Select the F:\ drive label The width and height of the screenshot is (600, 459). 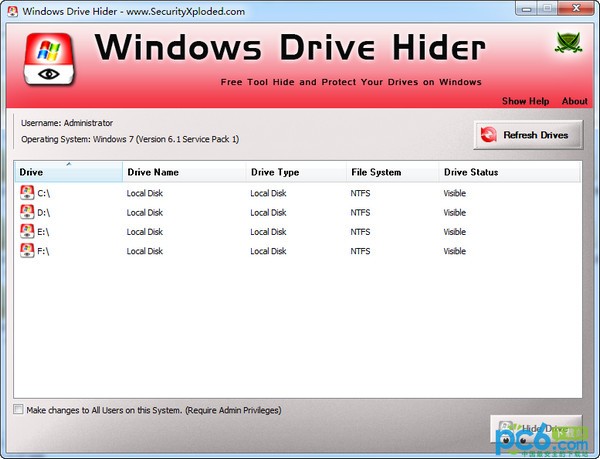click(43, 251)
